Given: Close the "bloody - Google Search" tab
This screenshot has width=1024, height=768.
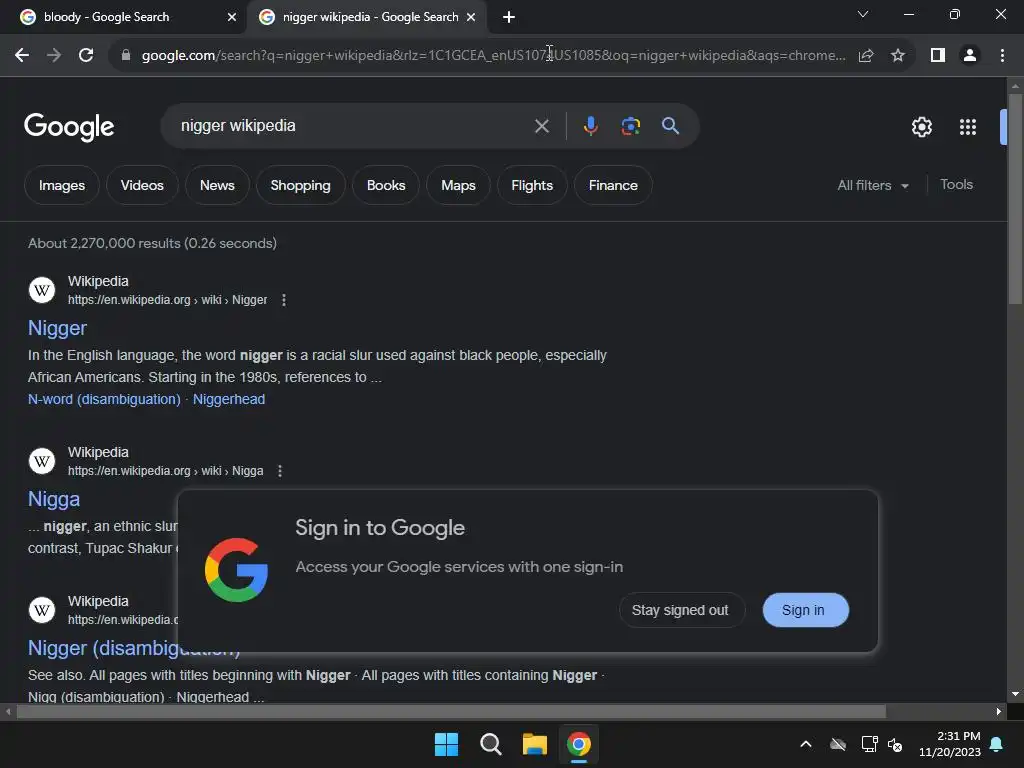Looking at the screenshot, I should point(231,17).
